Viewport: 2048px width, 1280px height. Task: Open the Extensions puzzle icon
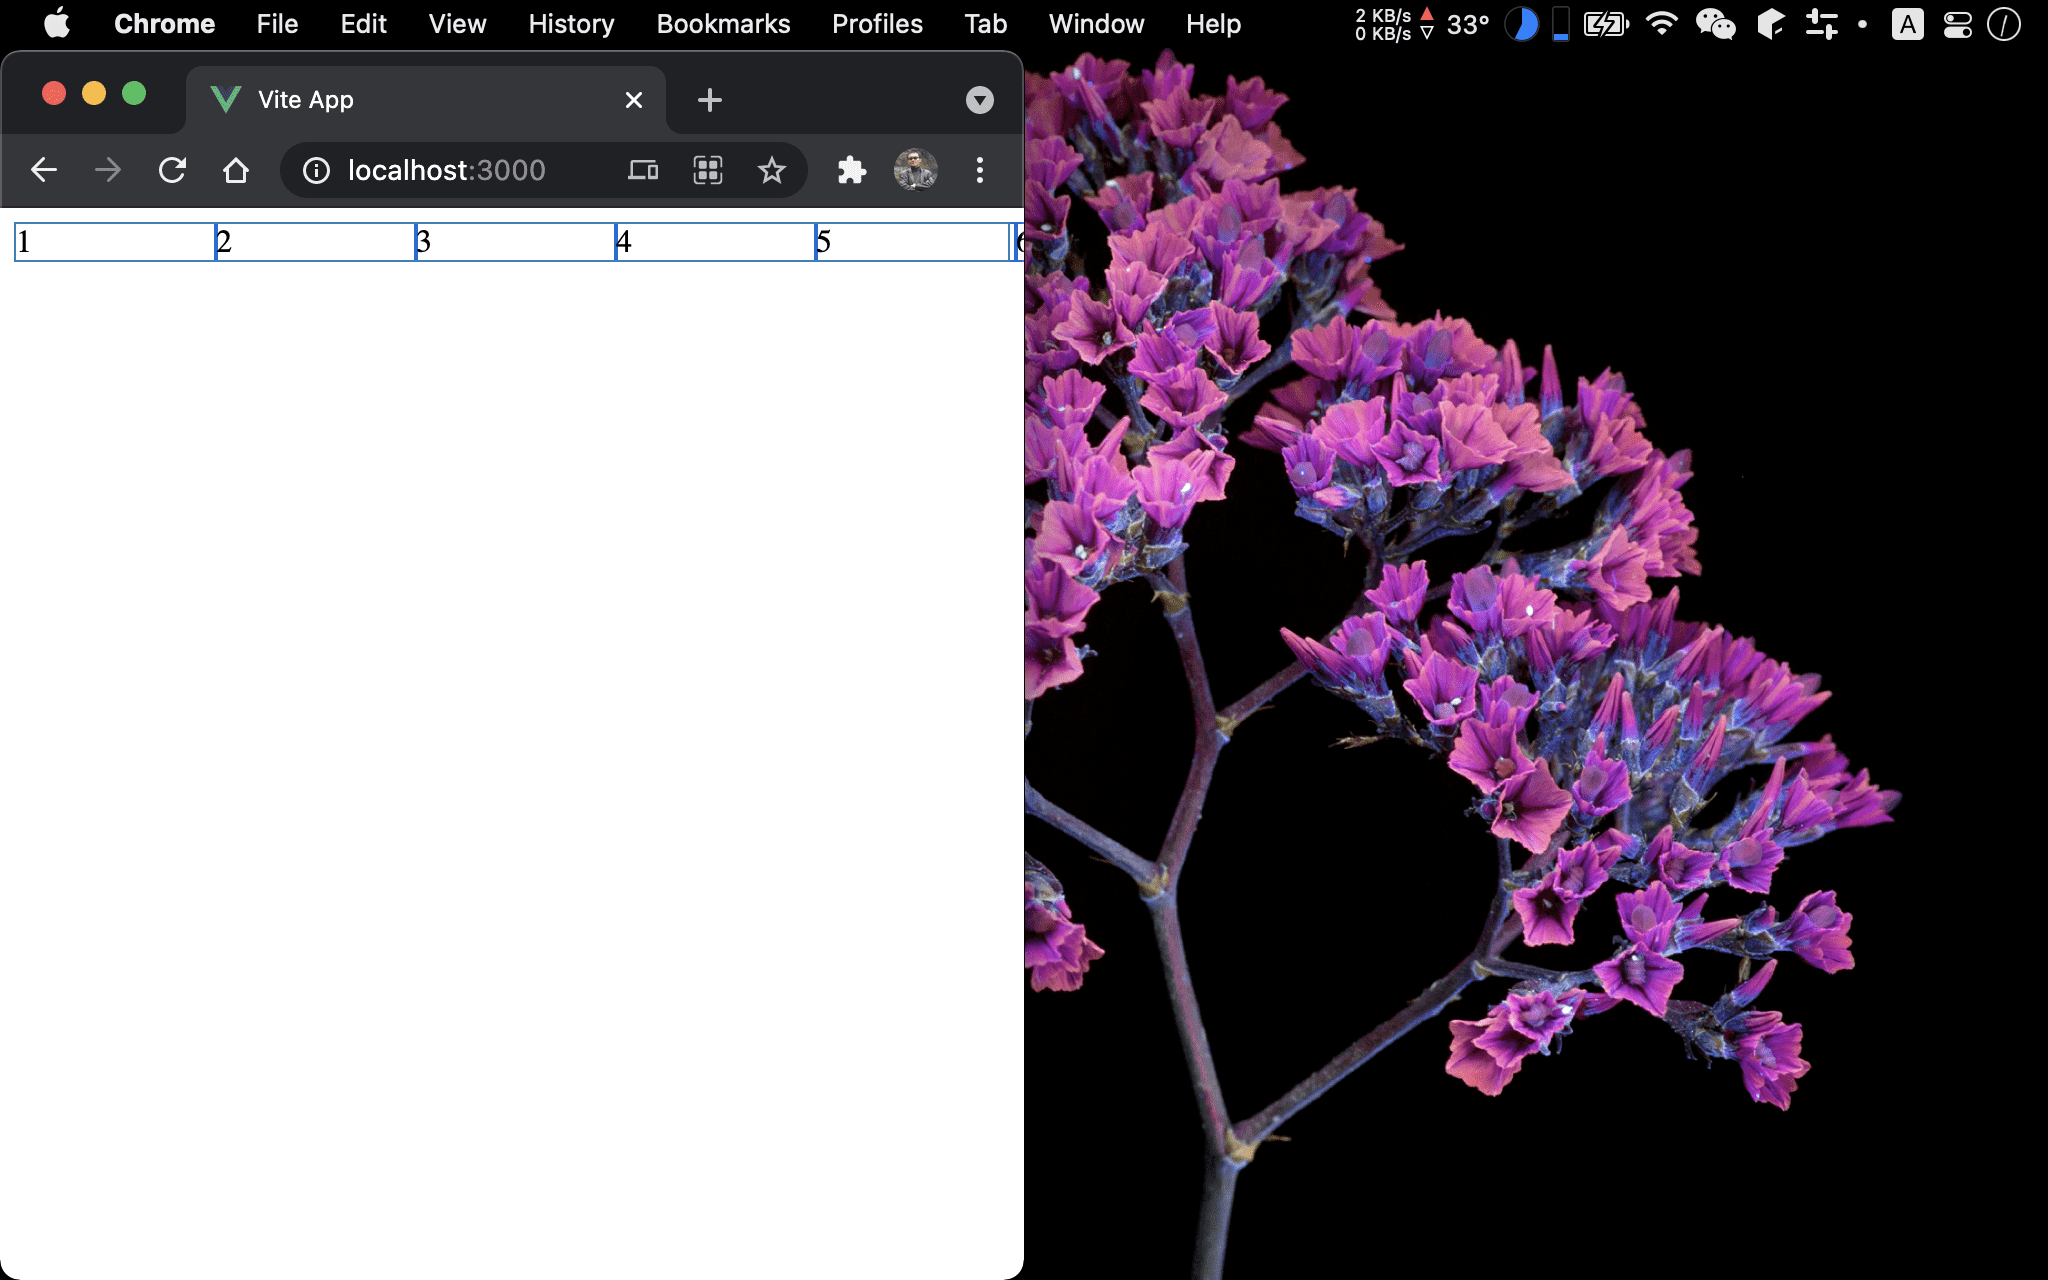[851, 170]
